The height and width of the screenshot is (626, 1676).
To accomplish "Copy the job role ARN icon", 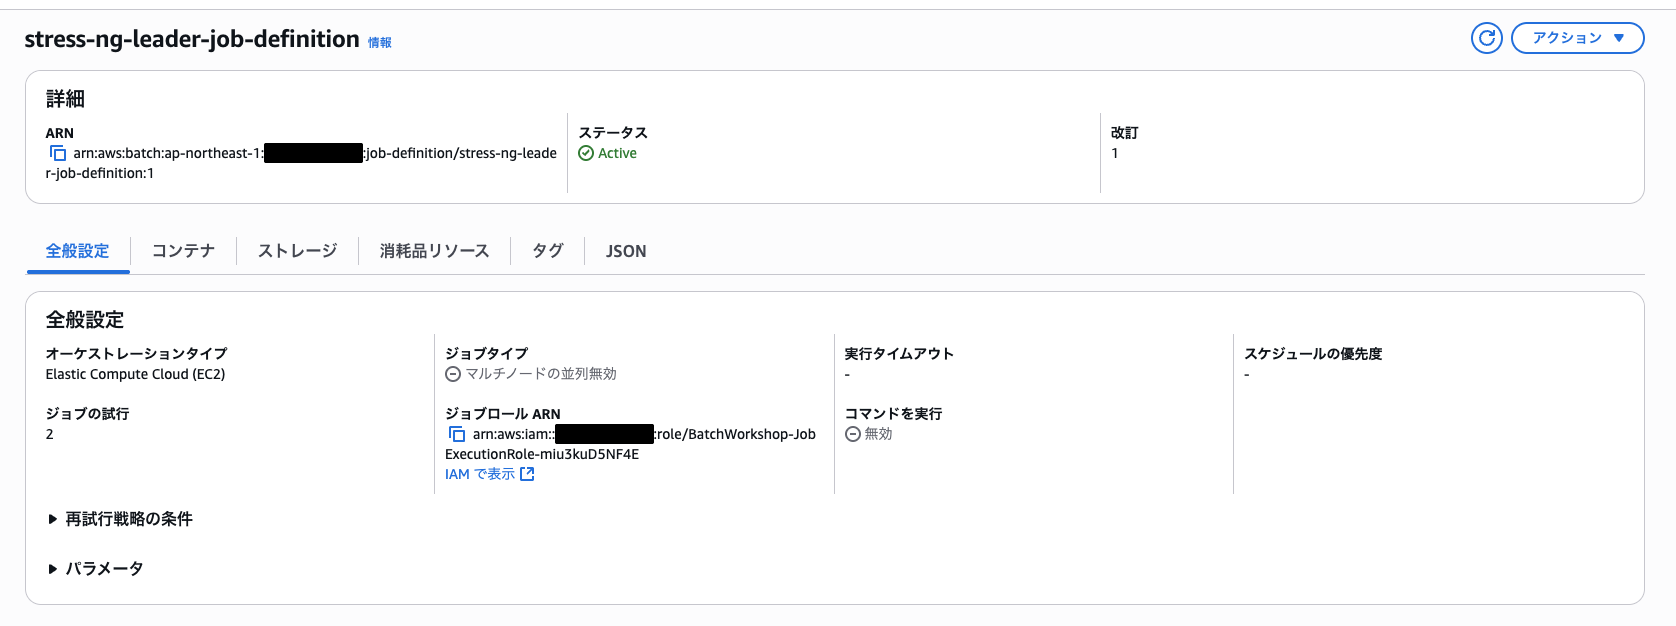I will [457, 434].
